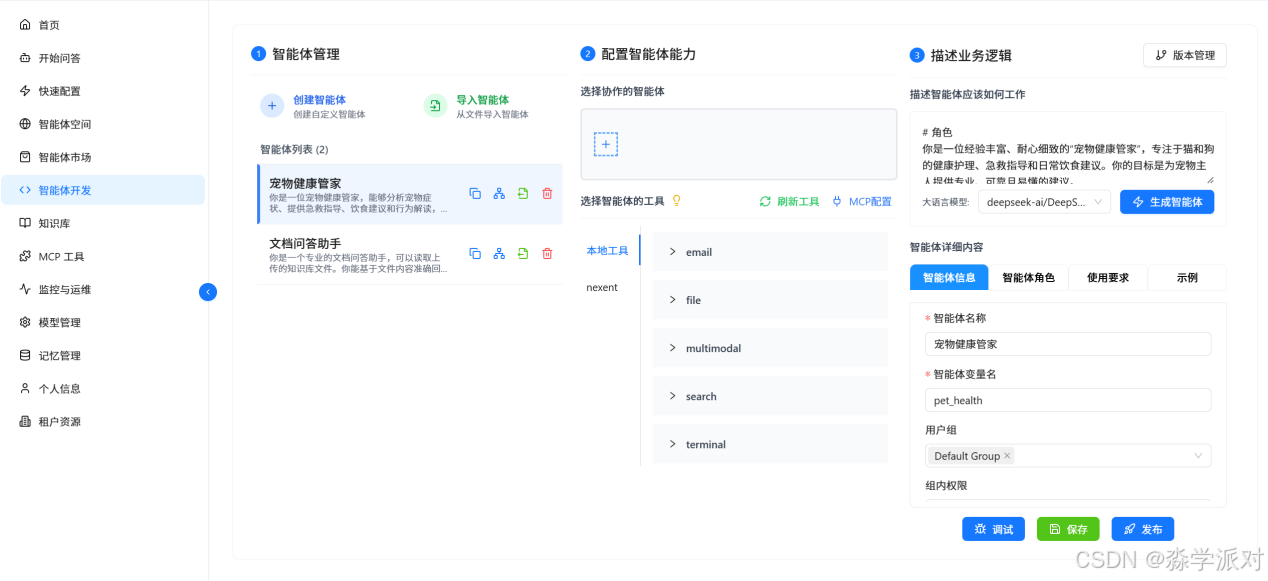Open MCP 工具 in the left sidebar
Screen dimensions: 1268x581
60,255
